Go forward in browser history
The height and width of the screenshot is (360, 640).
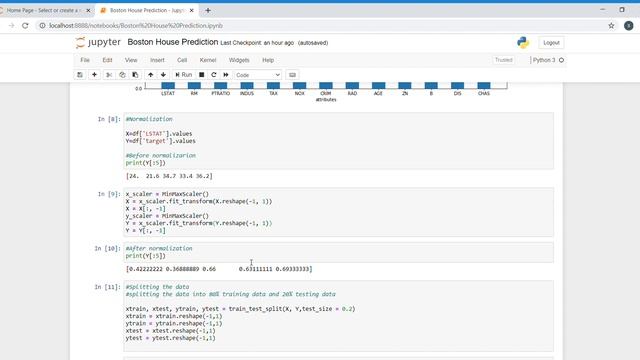click(x=11, y=25)
